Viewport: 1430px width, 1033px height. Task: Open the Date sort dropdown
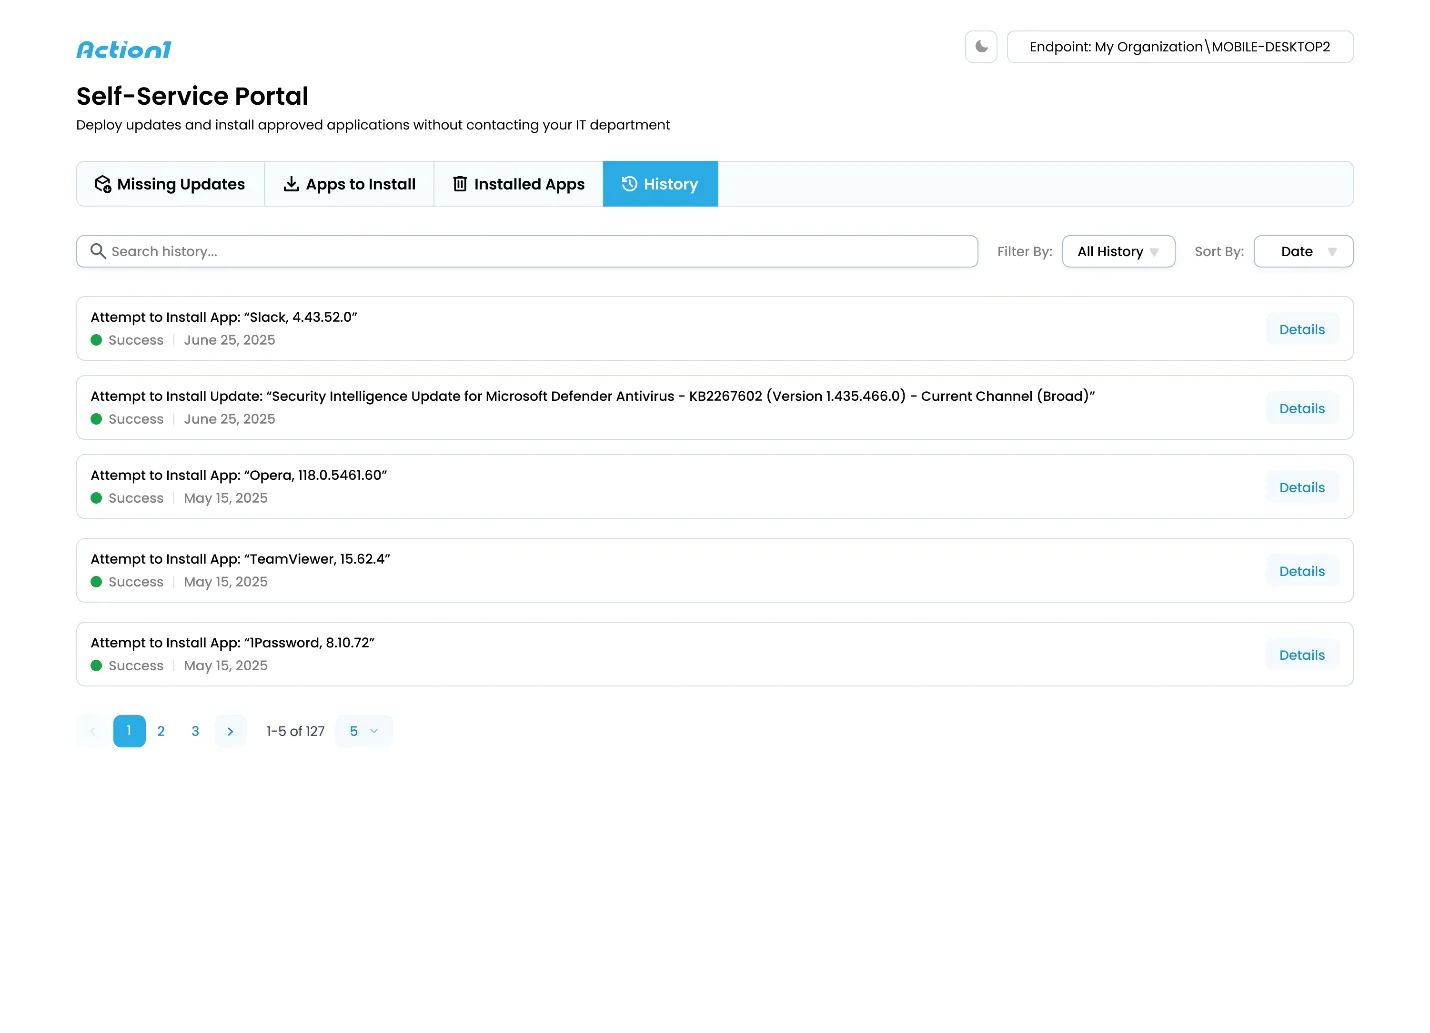[1303, 252]
